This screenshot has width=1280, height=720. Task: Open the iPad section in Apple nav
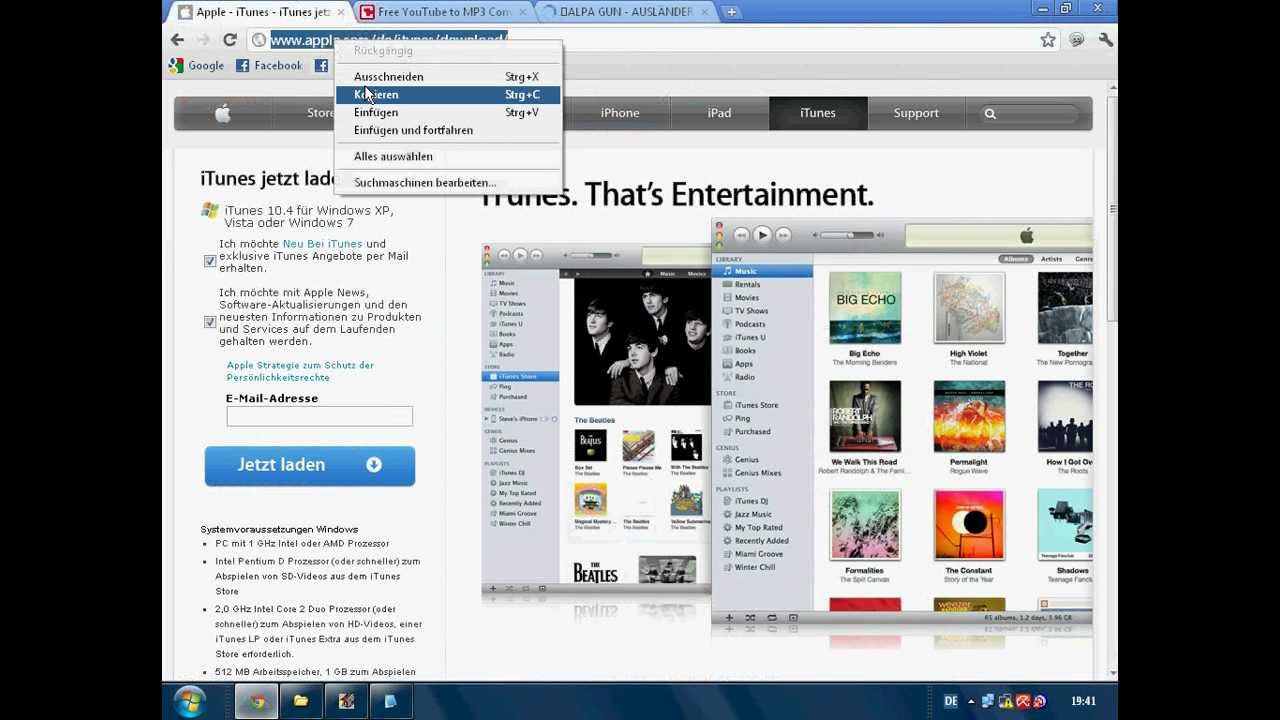click(720, 113)
